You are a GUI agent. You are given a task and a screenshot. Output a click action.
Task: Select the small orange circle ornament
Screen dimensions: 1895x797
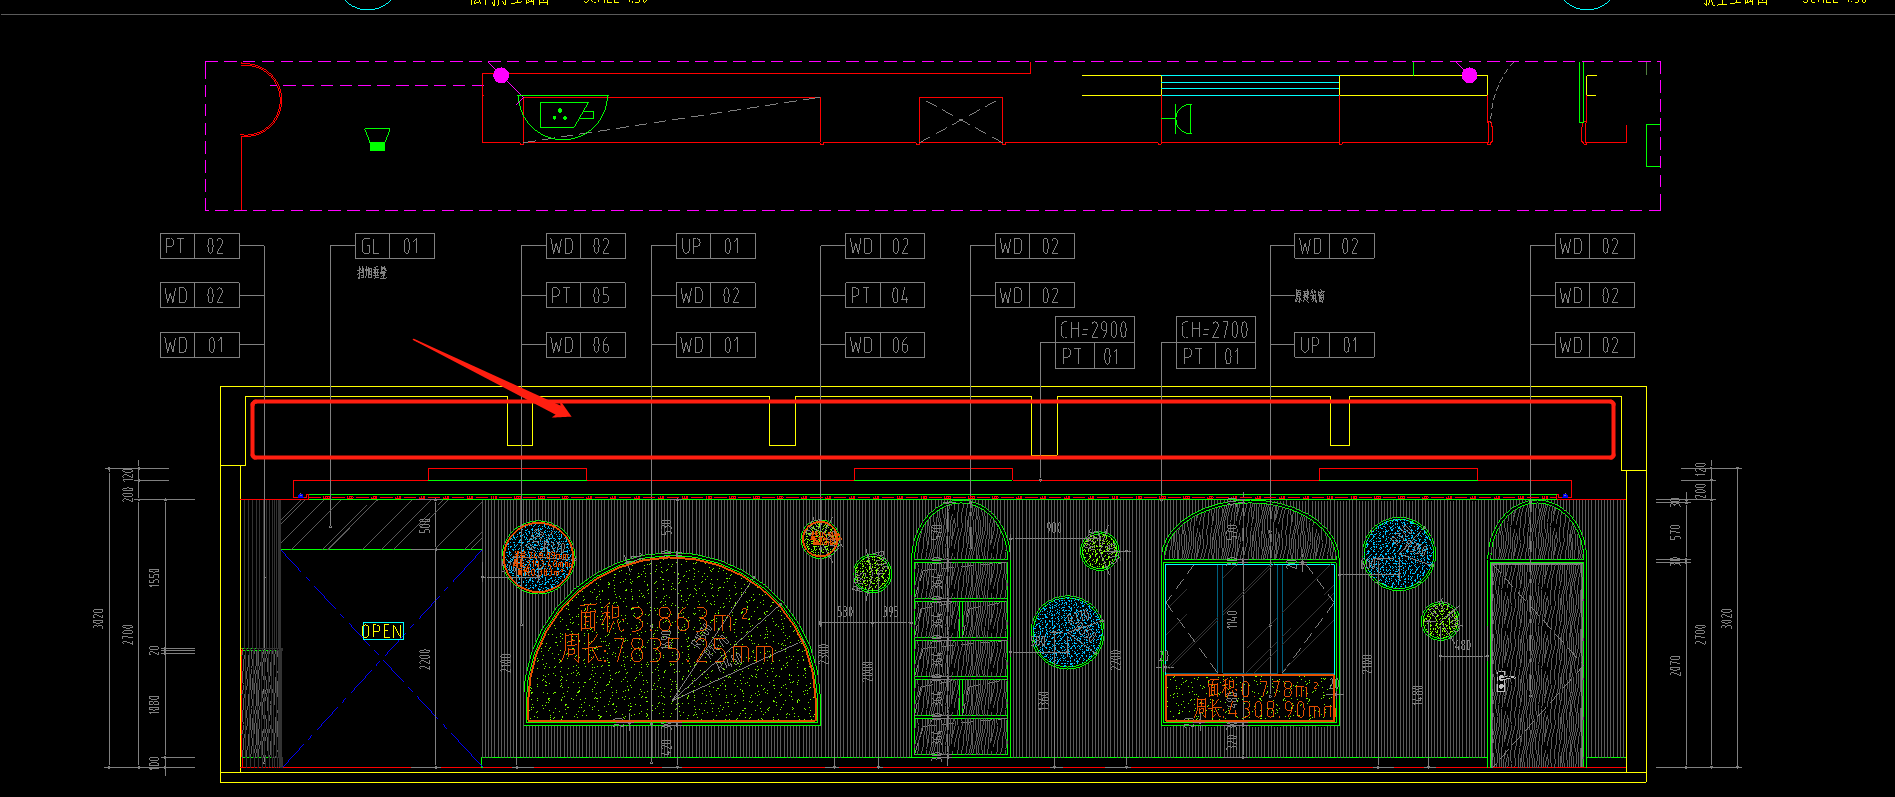(x=820, y=539)
